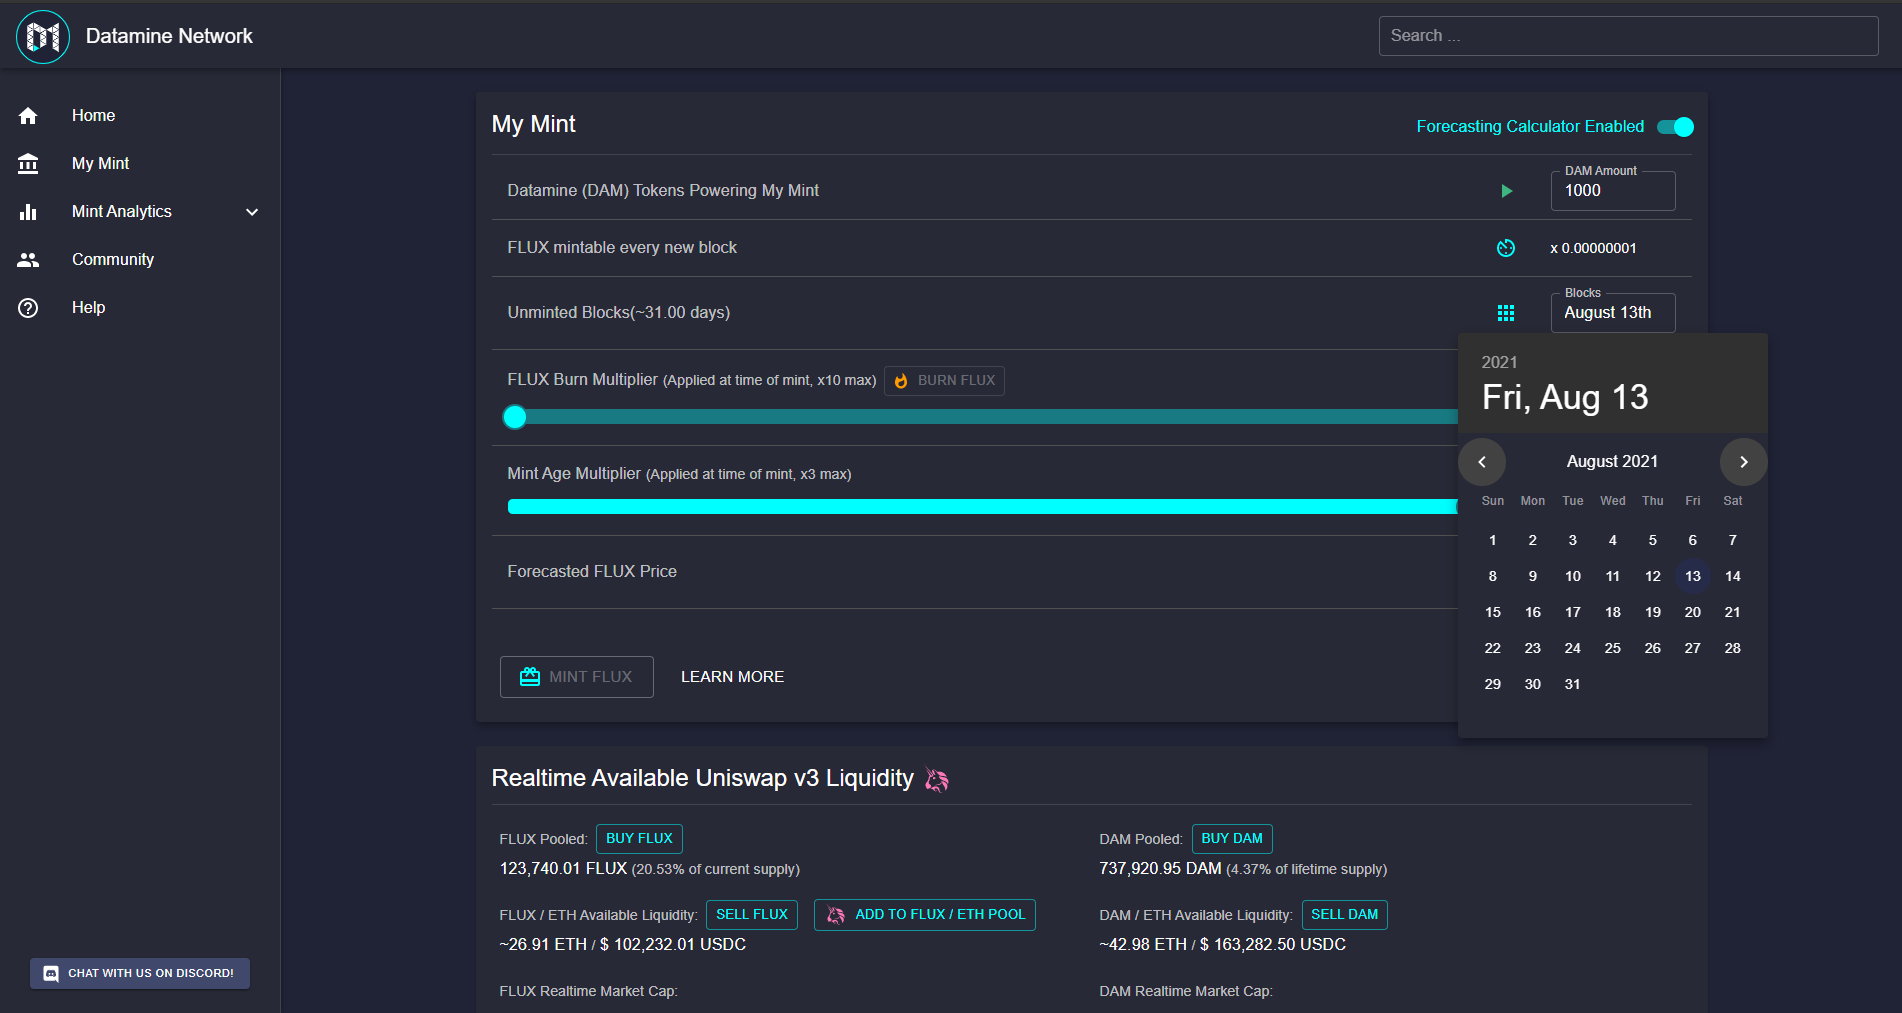Click the 'Unminted Blocks(~31.00 days)' label
Image resolution: width=1902 pixels, height=1013 pixels.
(x=619, y=313)
